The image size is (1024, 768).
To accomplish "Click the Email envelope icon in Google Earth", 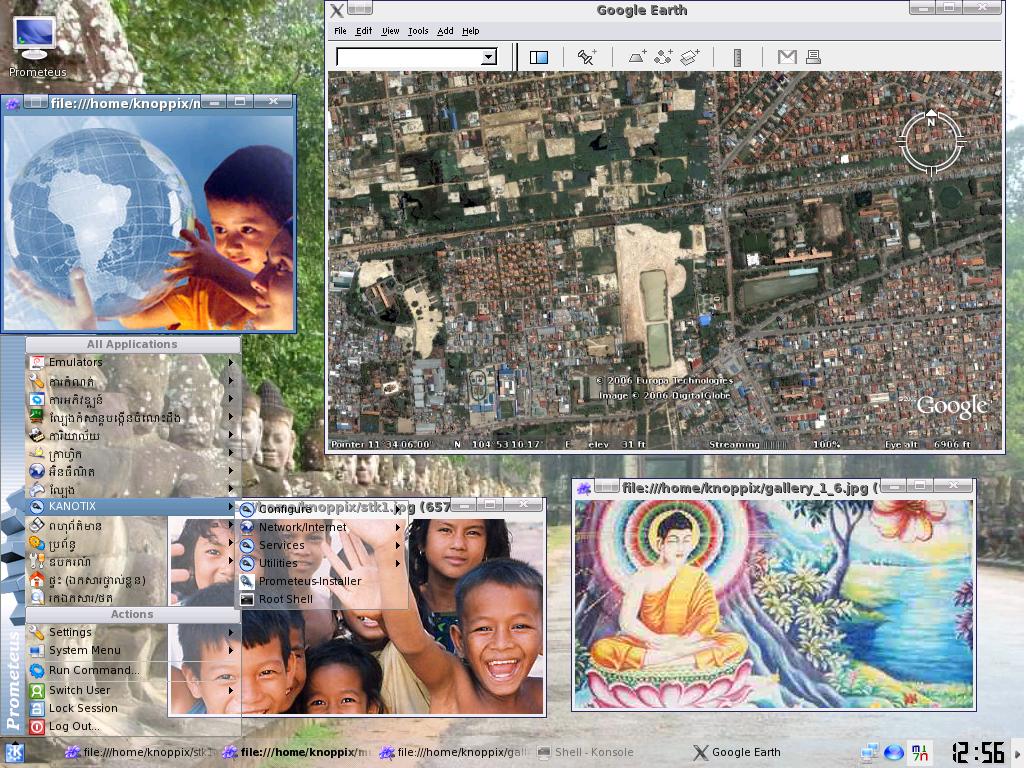I will (787, 57).
